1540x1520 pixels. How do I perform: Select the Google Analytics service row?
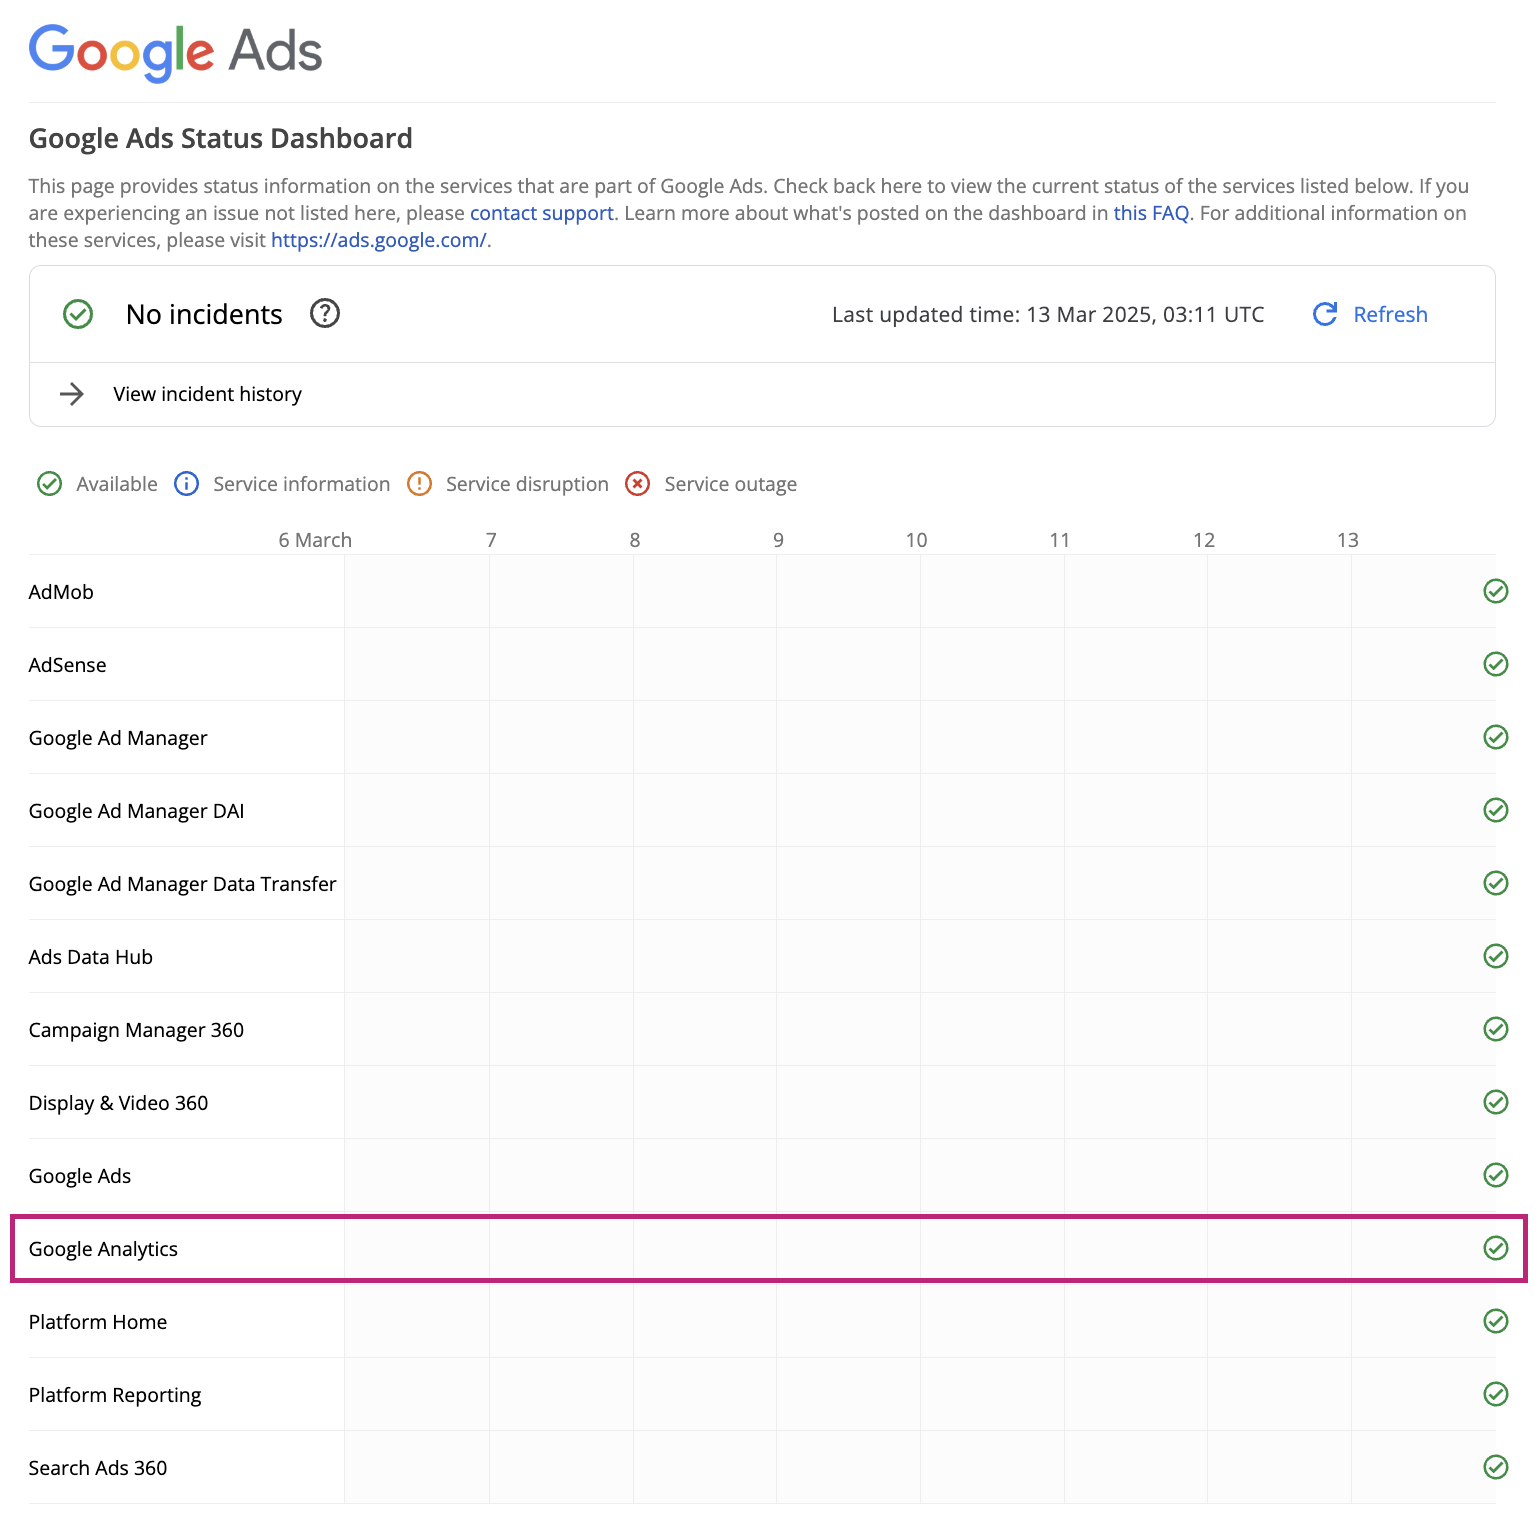[x=103, y=1249]
